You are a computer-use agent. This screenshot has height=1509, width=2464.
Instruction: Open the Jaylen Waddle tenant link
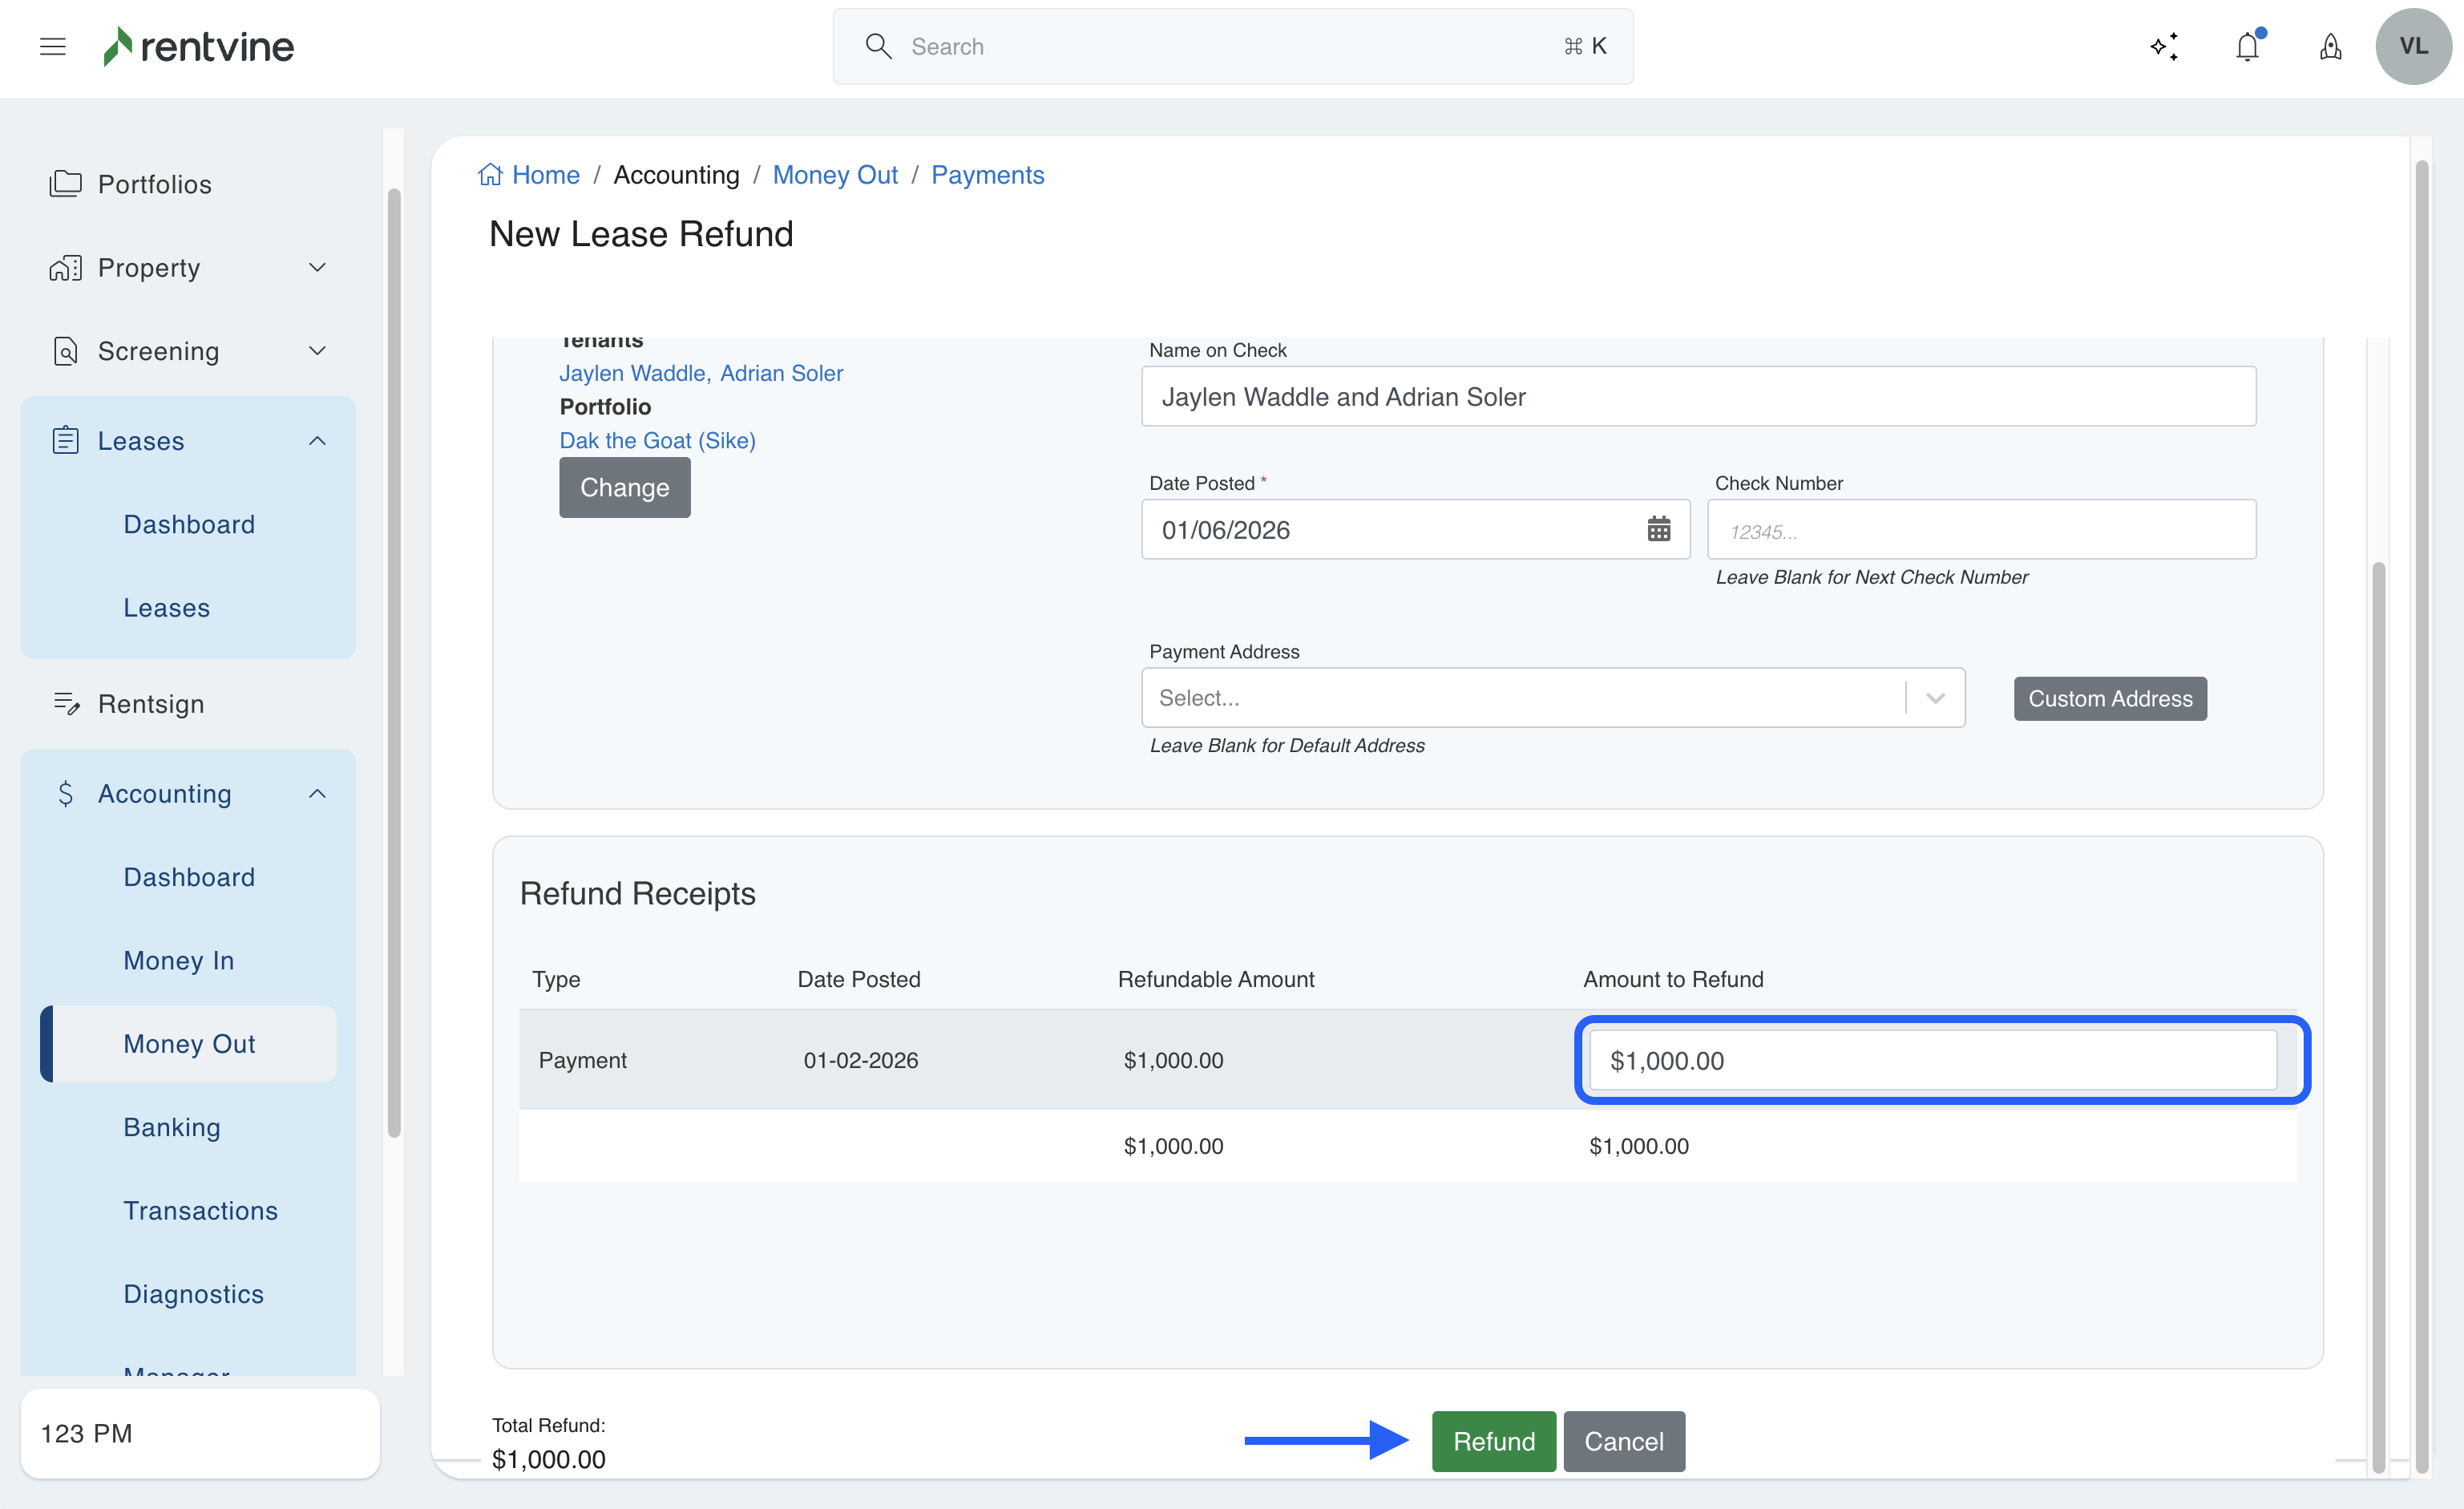(x=632, y=373)
